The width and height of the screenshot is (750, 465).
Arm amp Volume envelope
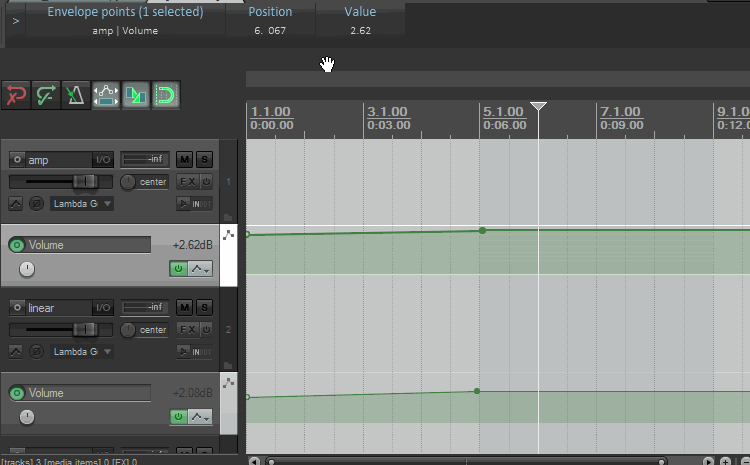coord(17,245)
